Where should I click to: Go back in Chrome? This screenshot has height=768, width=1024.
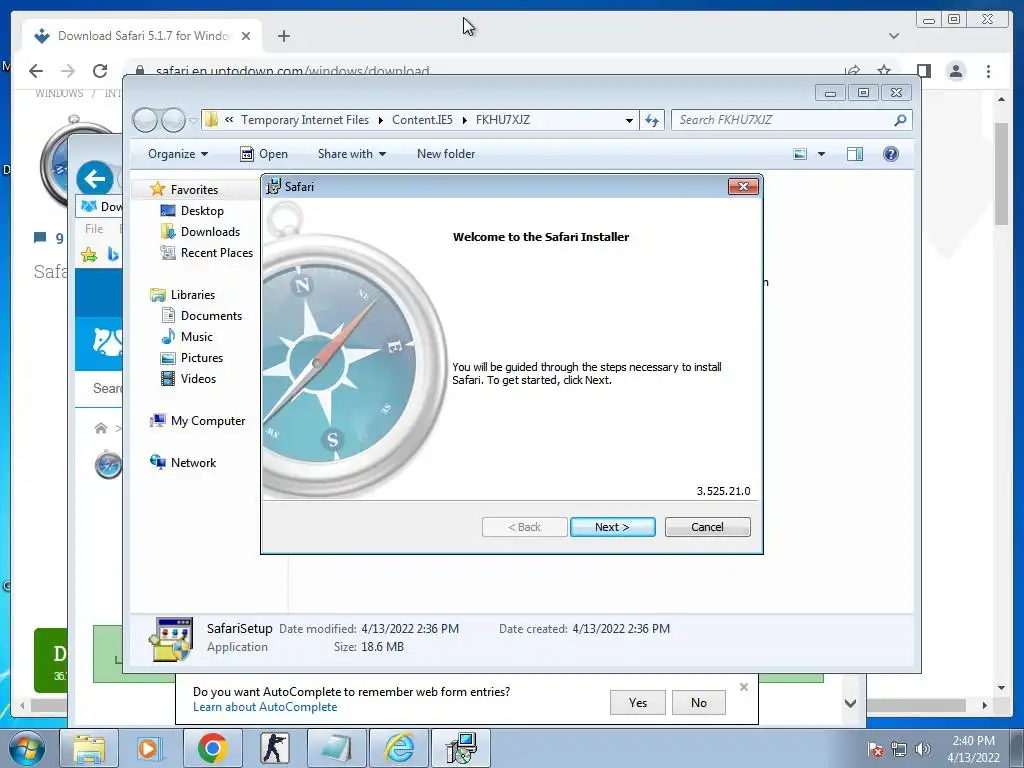pos(36,71)
